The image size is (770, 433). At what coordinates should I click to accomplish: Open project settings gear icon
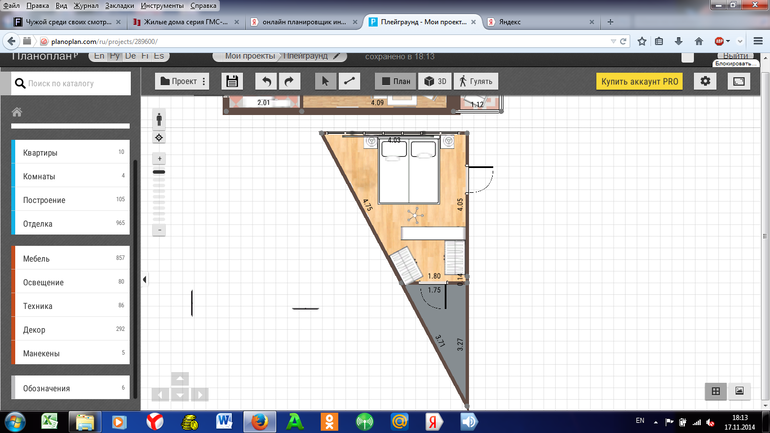706,81
